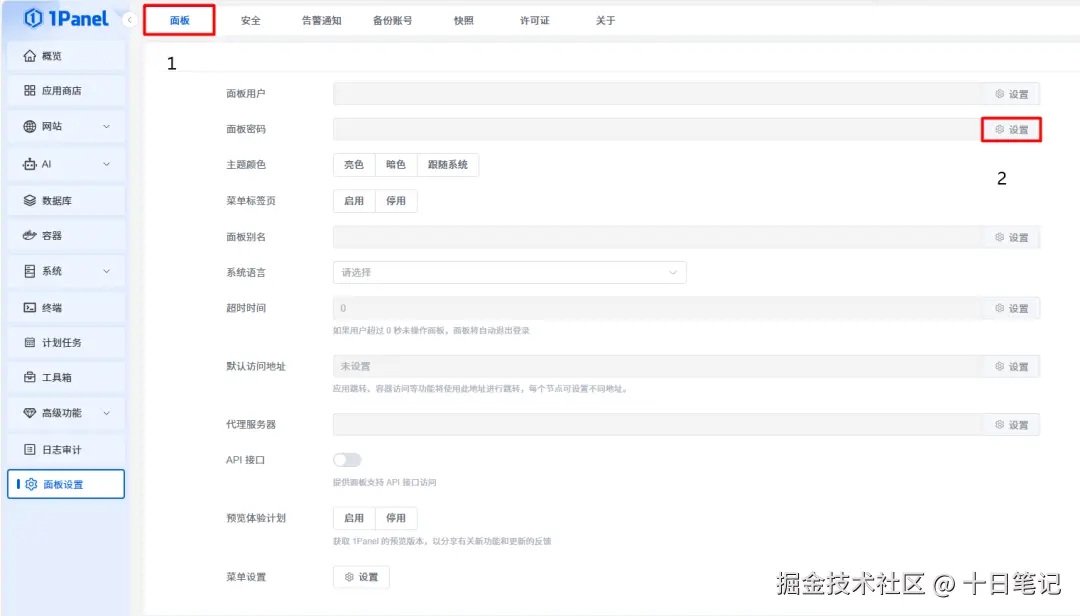
Task: Switch to the 面板 tab
Action: [x=180, y=21]
